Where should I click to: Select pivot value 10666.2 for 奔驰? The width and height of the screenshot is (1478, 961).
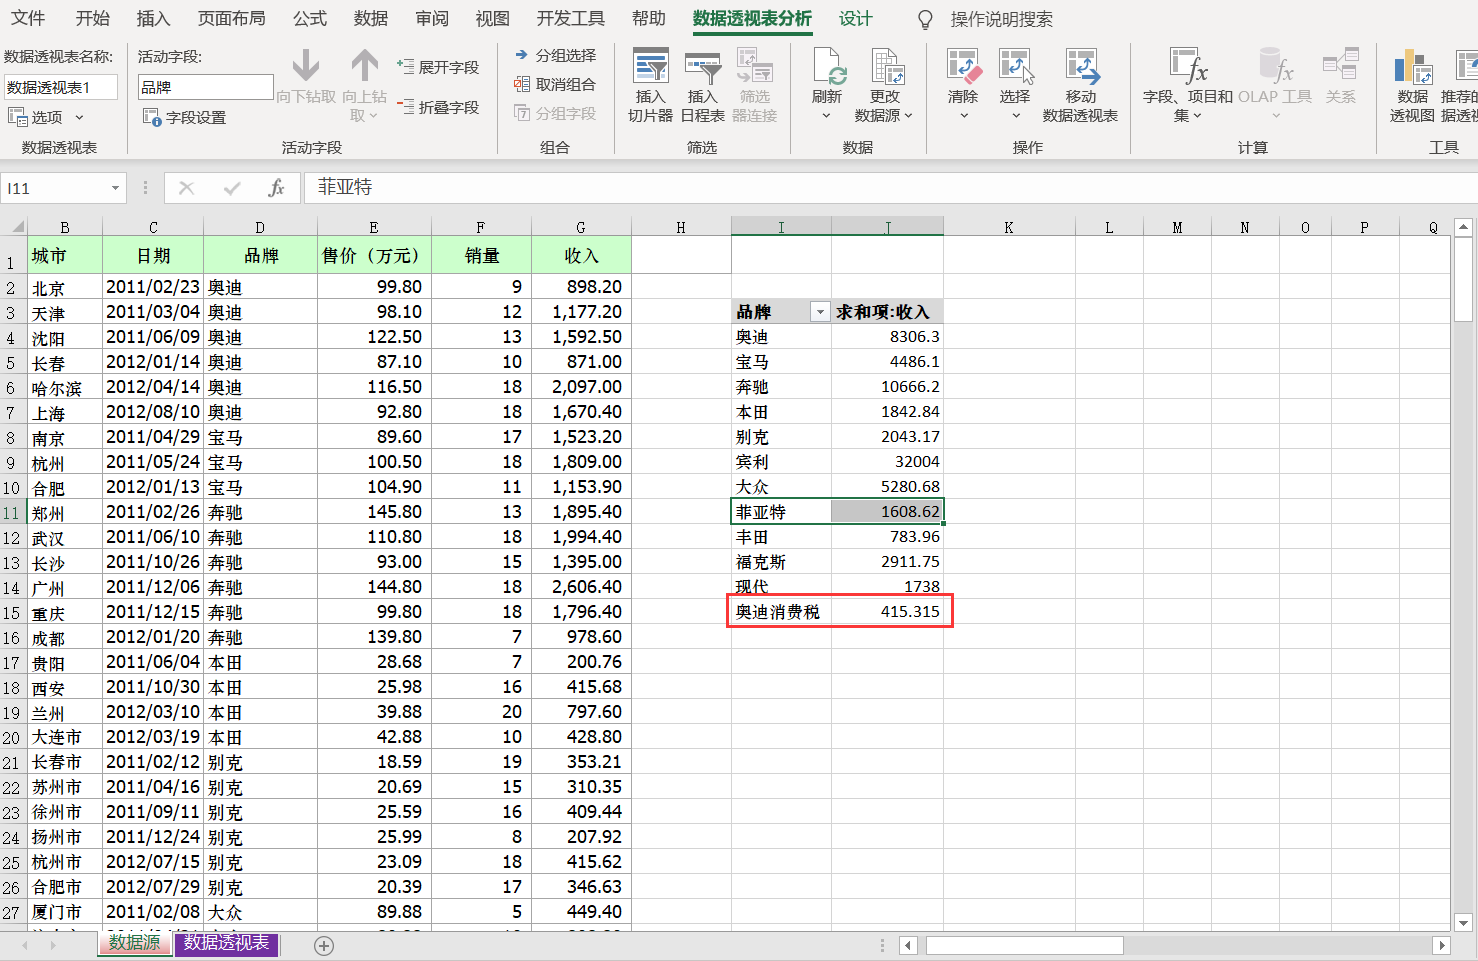(887, 386)
